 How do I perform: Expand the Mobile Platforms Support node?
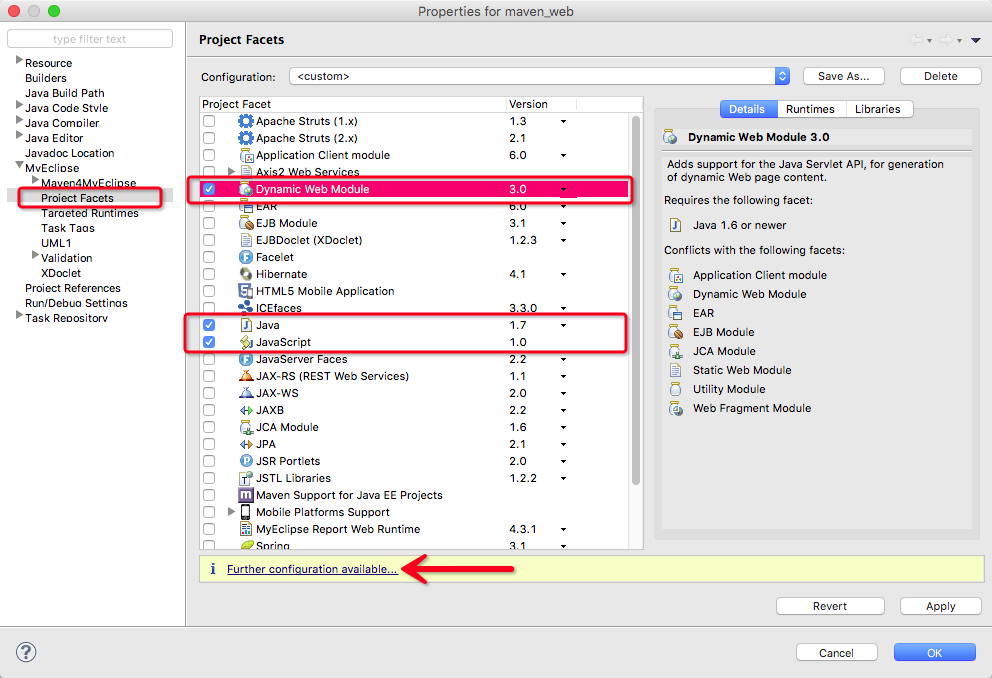tap(232, 512)
